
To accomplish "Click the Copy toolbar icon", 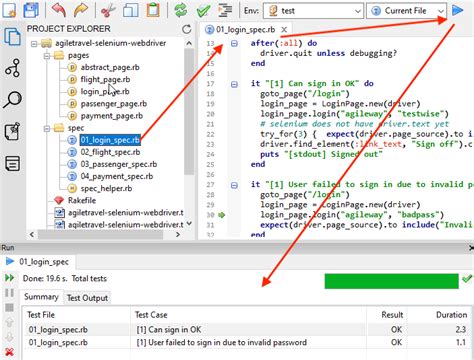I will pyautogui.click(x=131, y=10).
